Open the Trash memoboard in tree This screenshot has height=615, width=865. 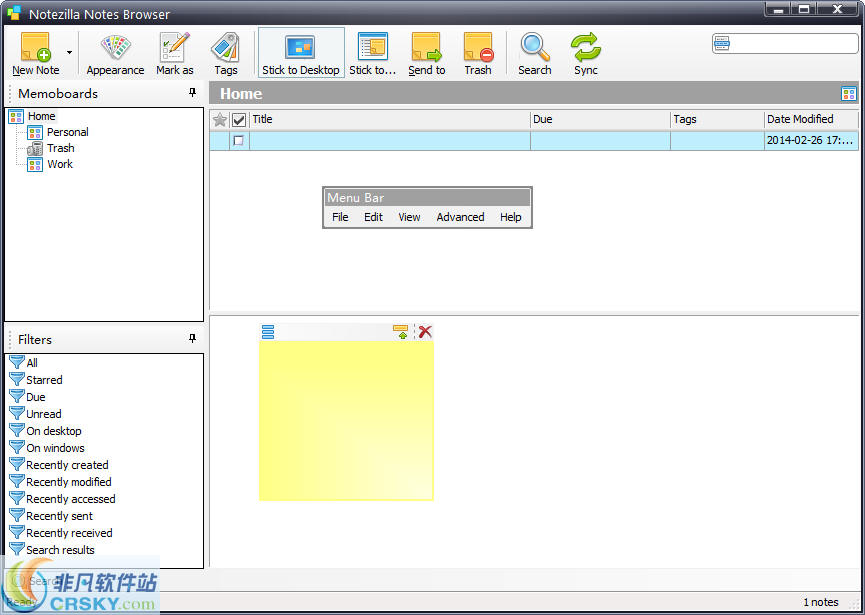[61, 148]
